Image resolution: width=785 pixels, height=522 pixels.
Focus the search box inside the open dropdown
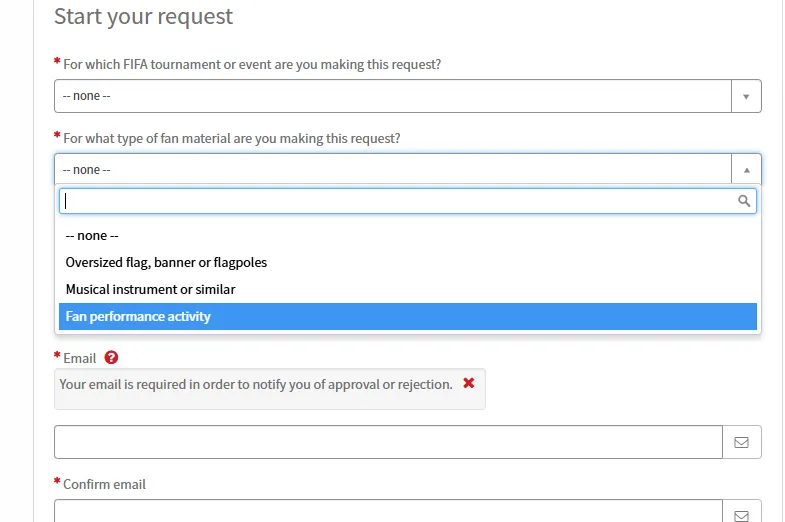(x=398, y=201)
